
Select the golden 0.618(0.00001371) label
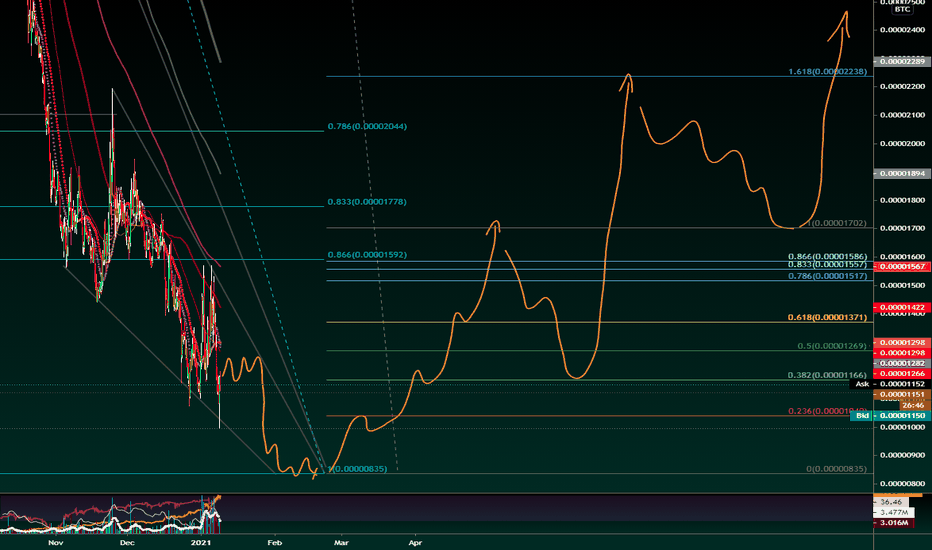(x=827, y=318)
